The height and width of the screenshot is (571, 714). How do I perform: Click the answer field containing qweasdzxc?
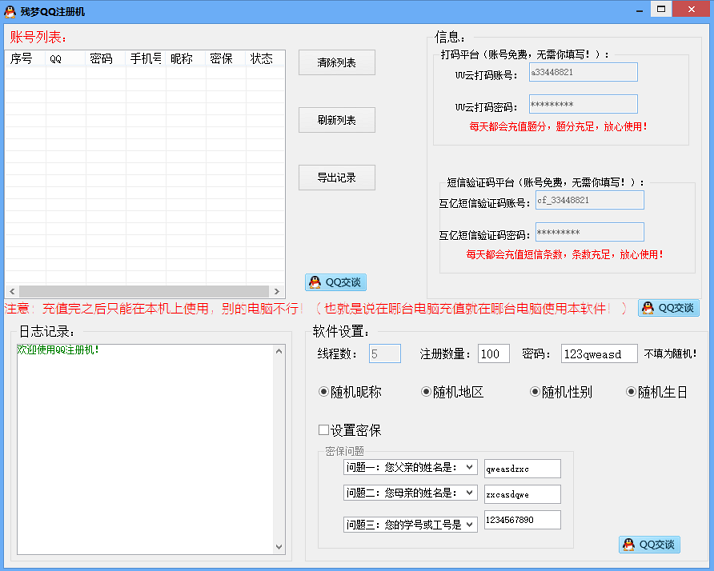522,469
